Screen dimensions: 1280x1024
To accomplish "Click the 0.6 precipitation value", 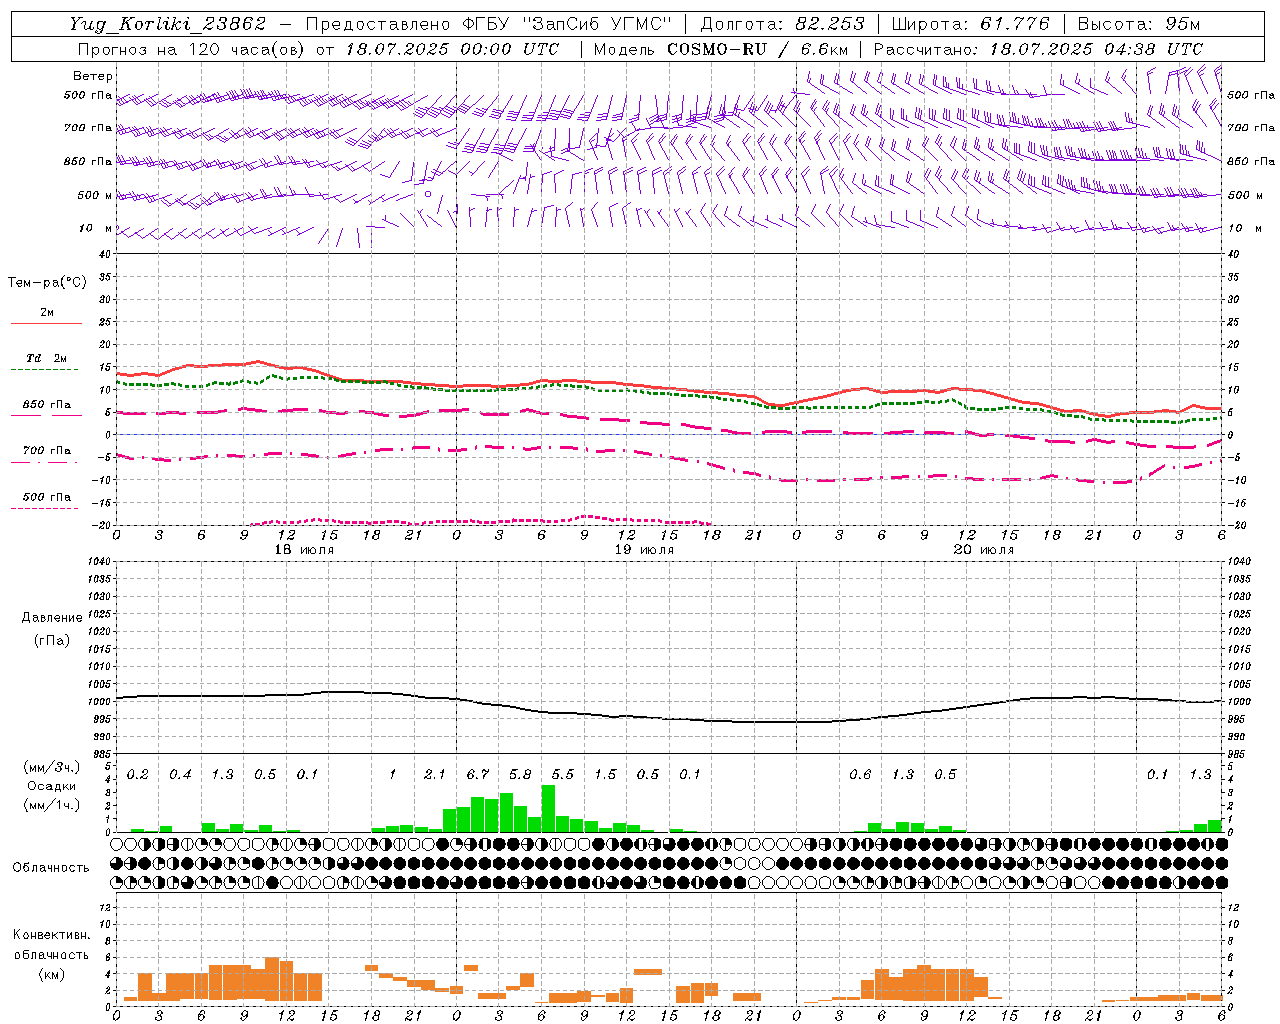I will (x=860, y=775).
